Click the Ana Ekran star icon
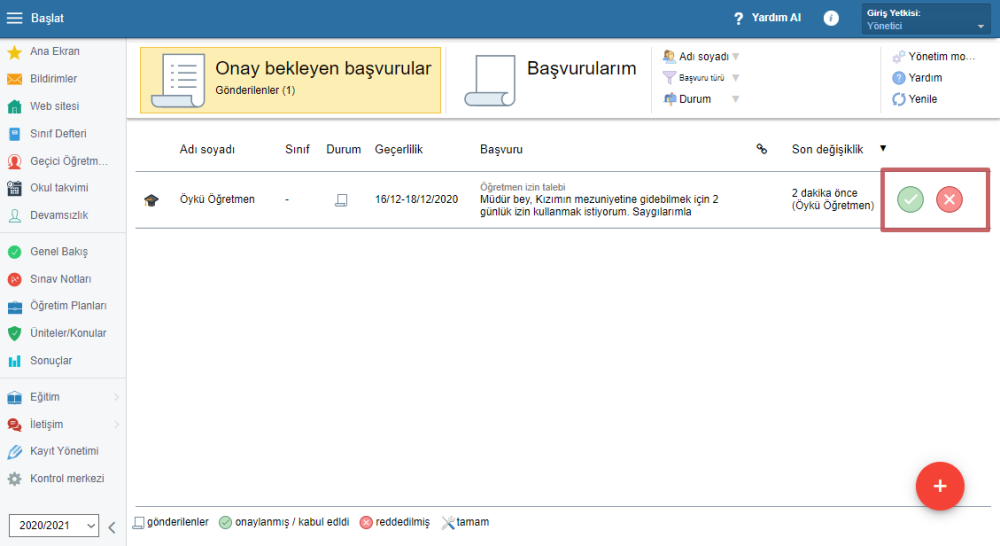The image size is (1000, 546). (14, 52)
